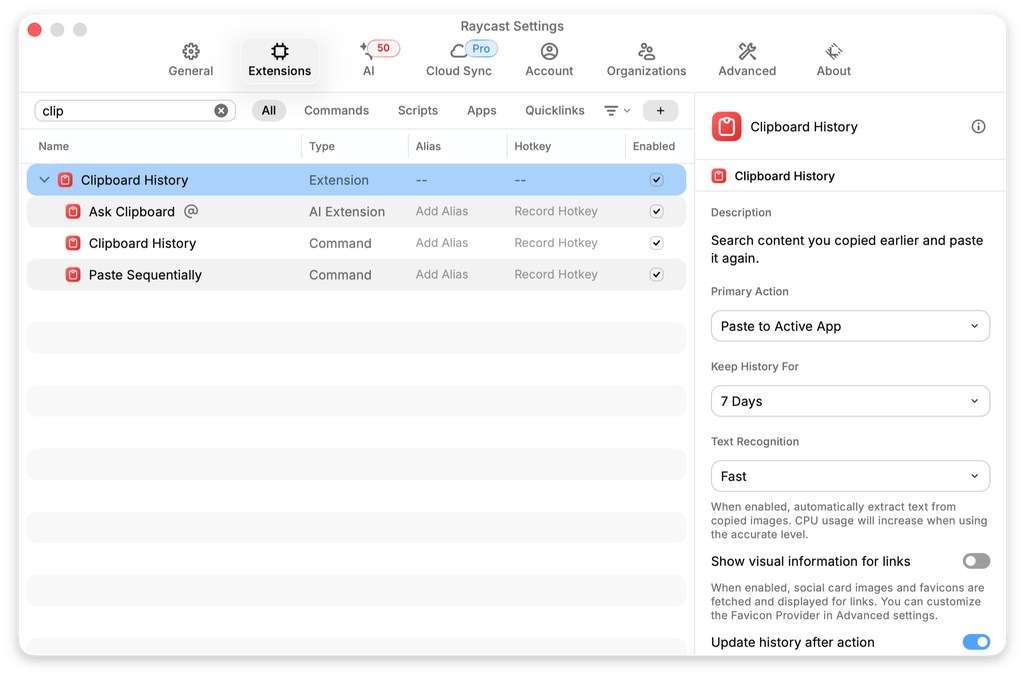1024x677 pixels.
Task: Click small Clipboard History icon in detail subheader
Action: [x=718, y=176]
